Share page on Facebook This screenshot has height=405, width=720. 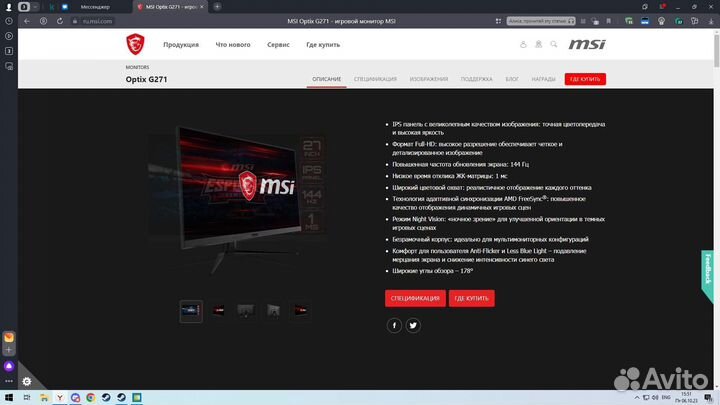coord(394,325)
